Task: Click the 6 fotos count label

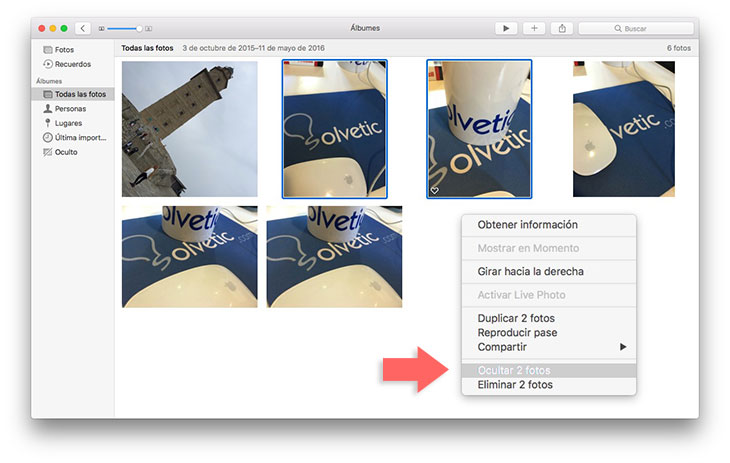Action: (x=679, y=48)
